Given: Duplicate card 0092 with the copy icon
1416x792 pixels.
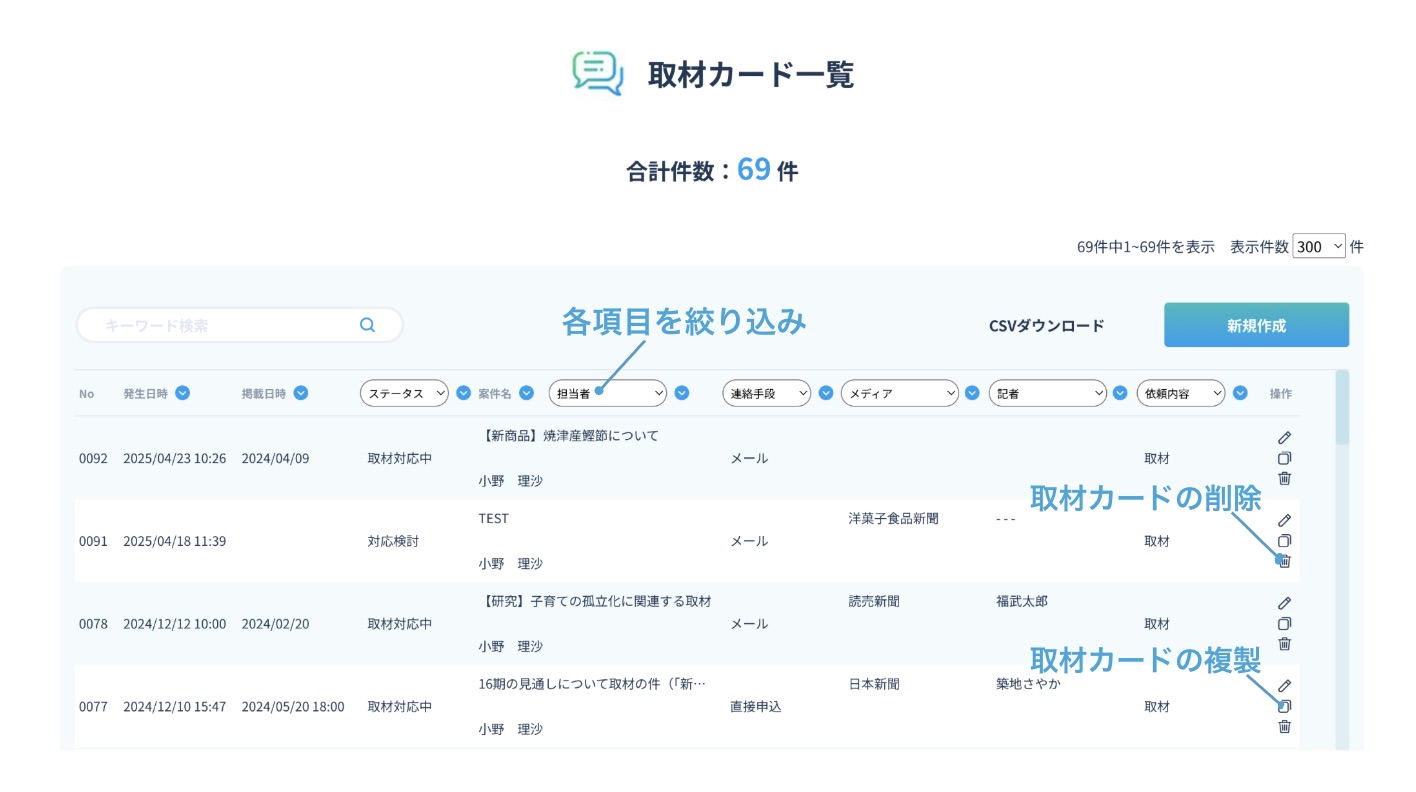Looking at the screenshot, I should (1285, 458).
